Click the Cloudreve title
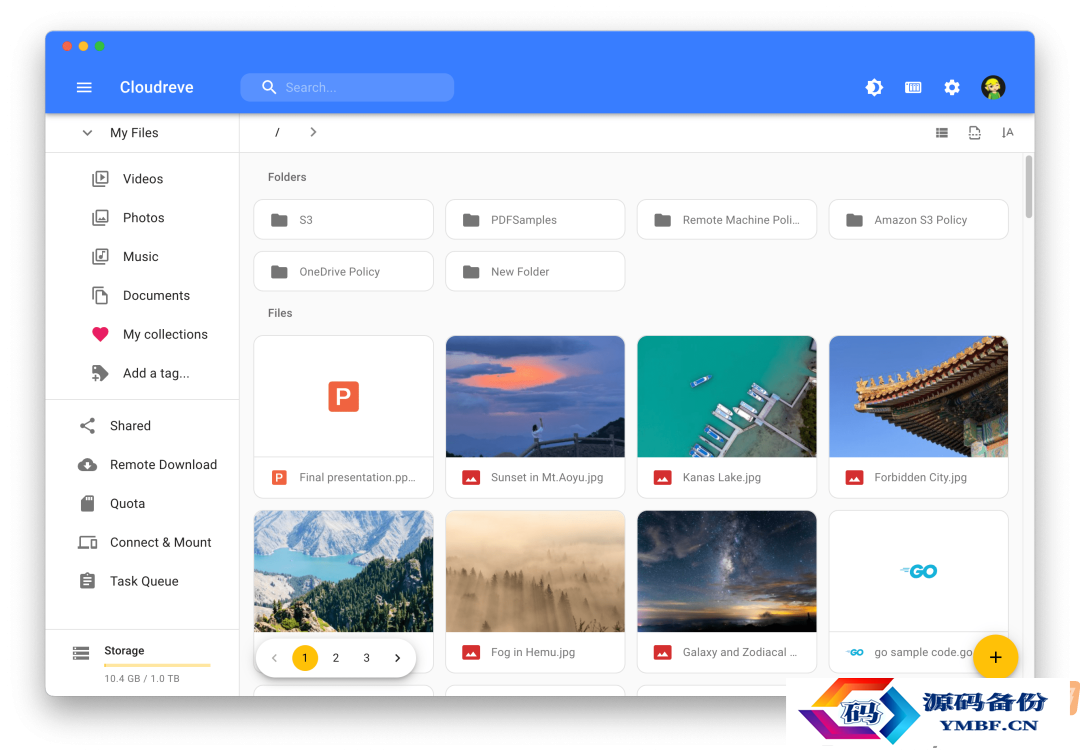Image resolution: width=1080 pixels, height=756 pixels. (x=156, y=87)
